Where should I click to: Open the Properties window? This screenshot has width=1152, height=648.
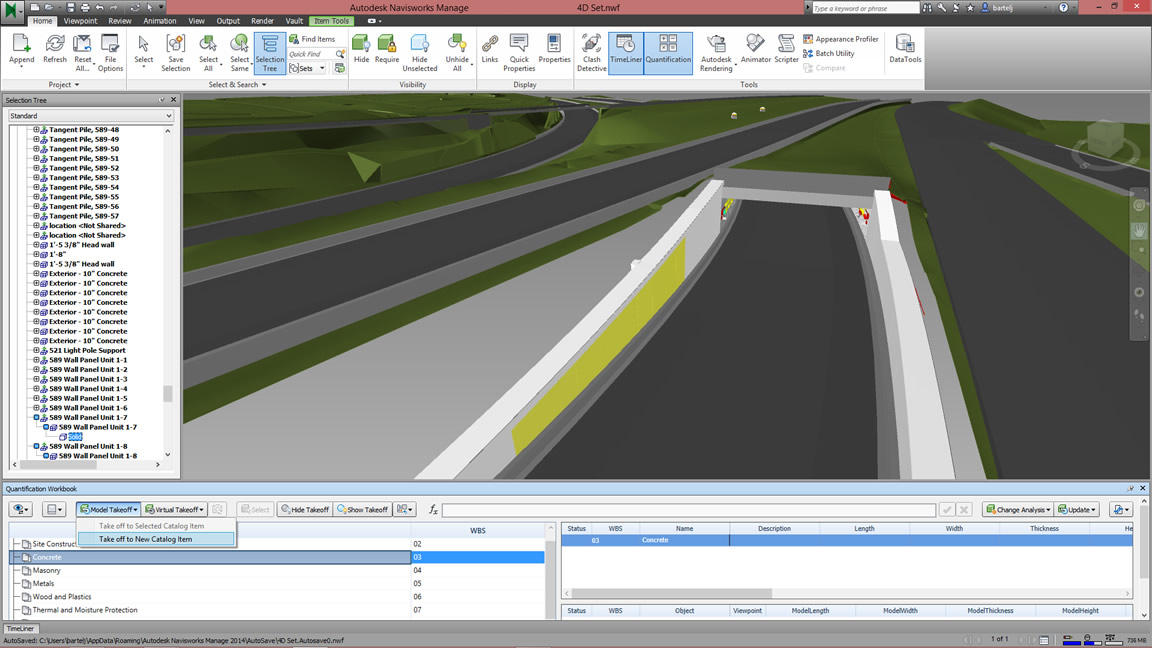coord(554,50)
